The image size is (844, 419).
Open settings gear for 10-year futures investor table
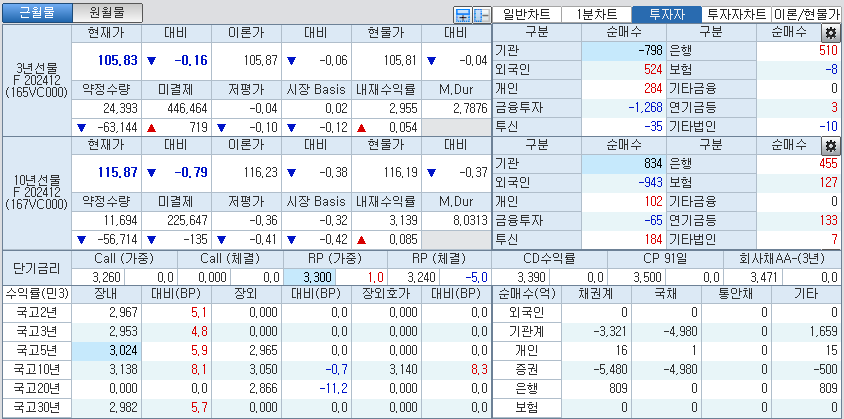click(x=830, y=146)
